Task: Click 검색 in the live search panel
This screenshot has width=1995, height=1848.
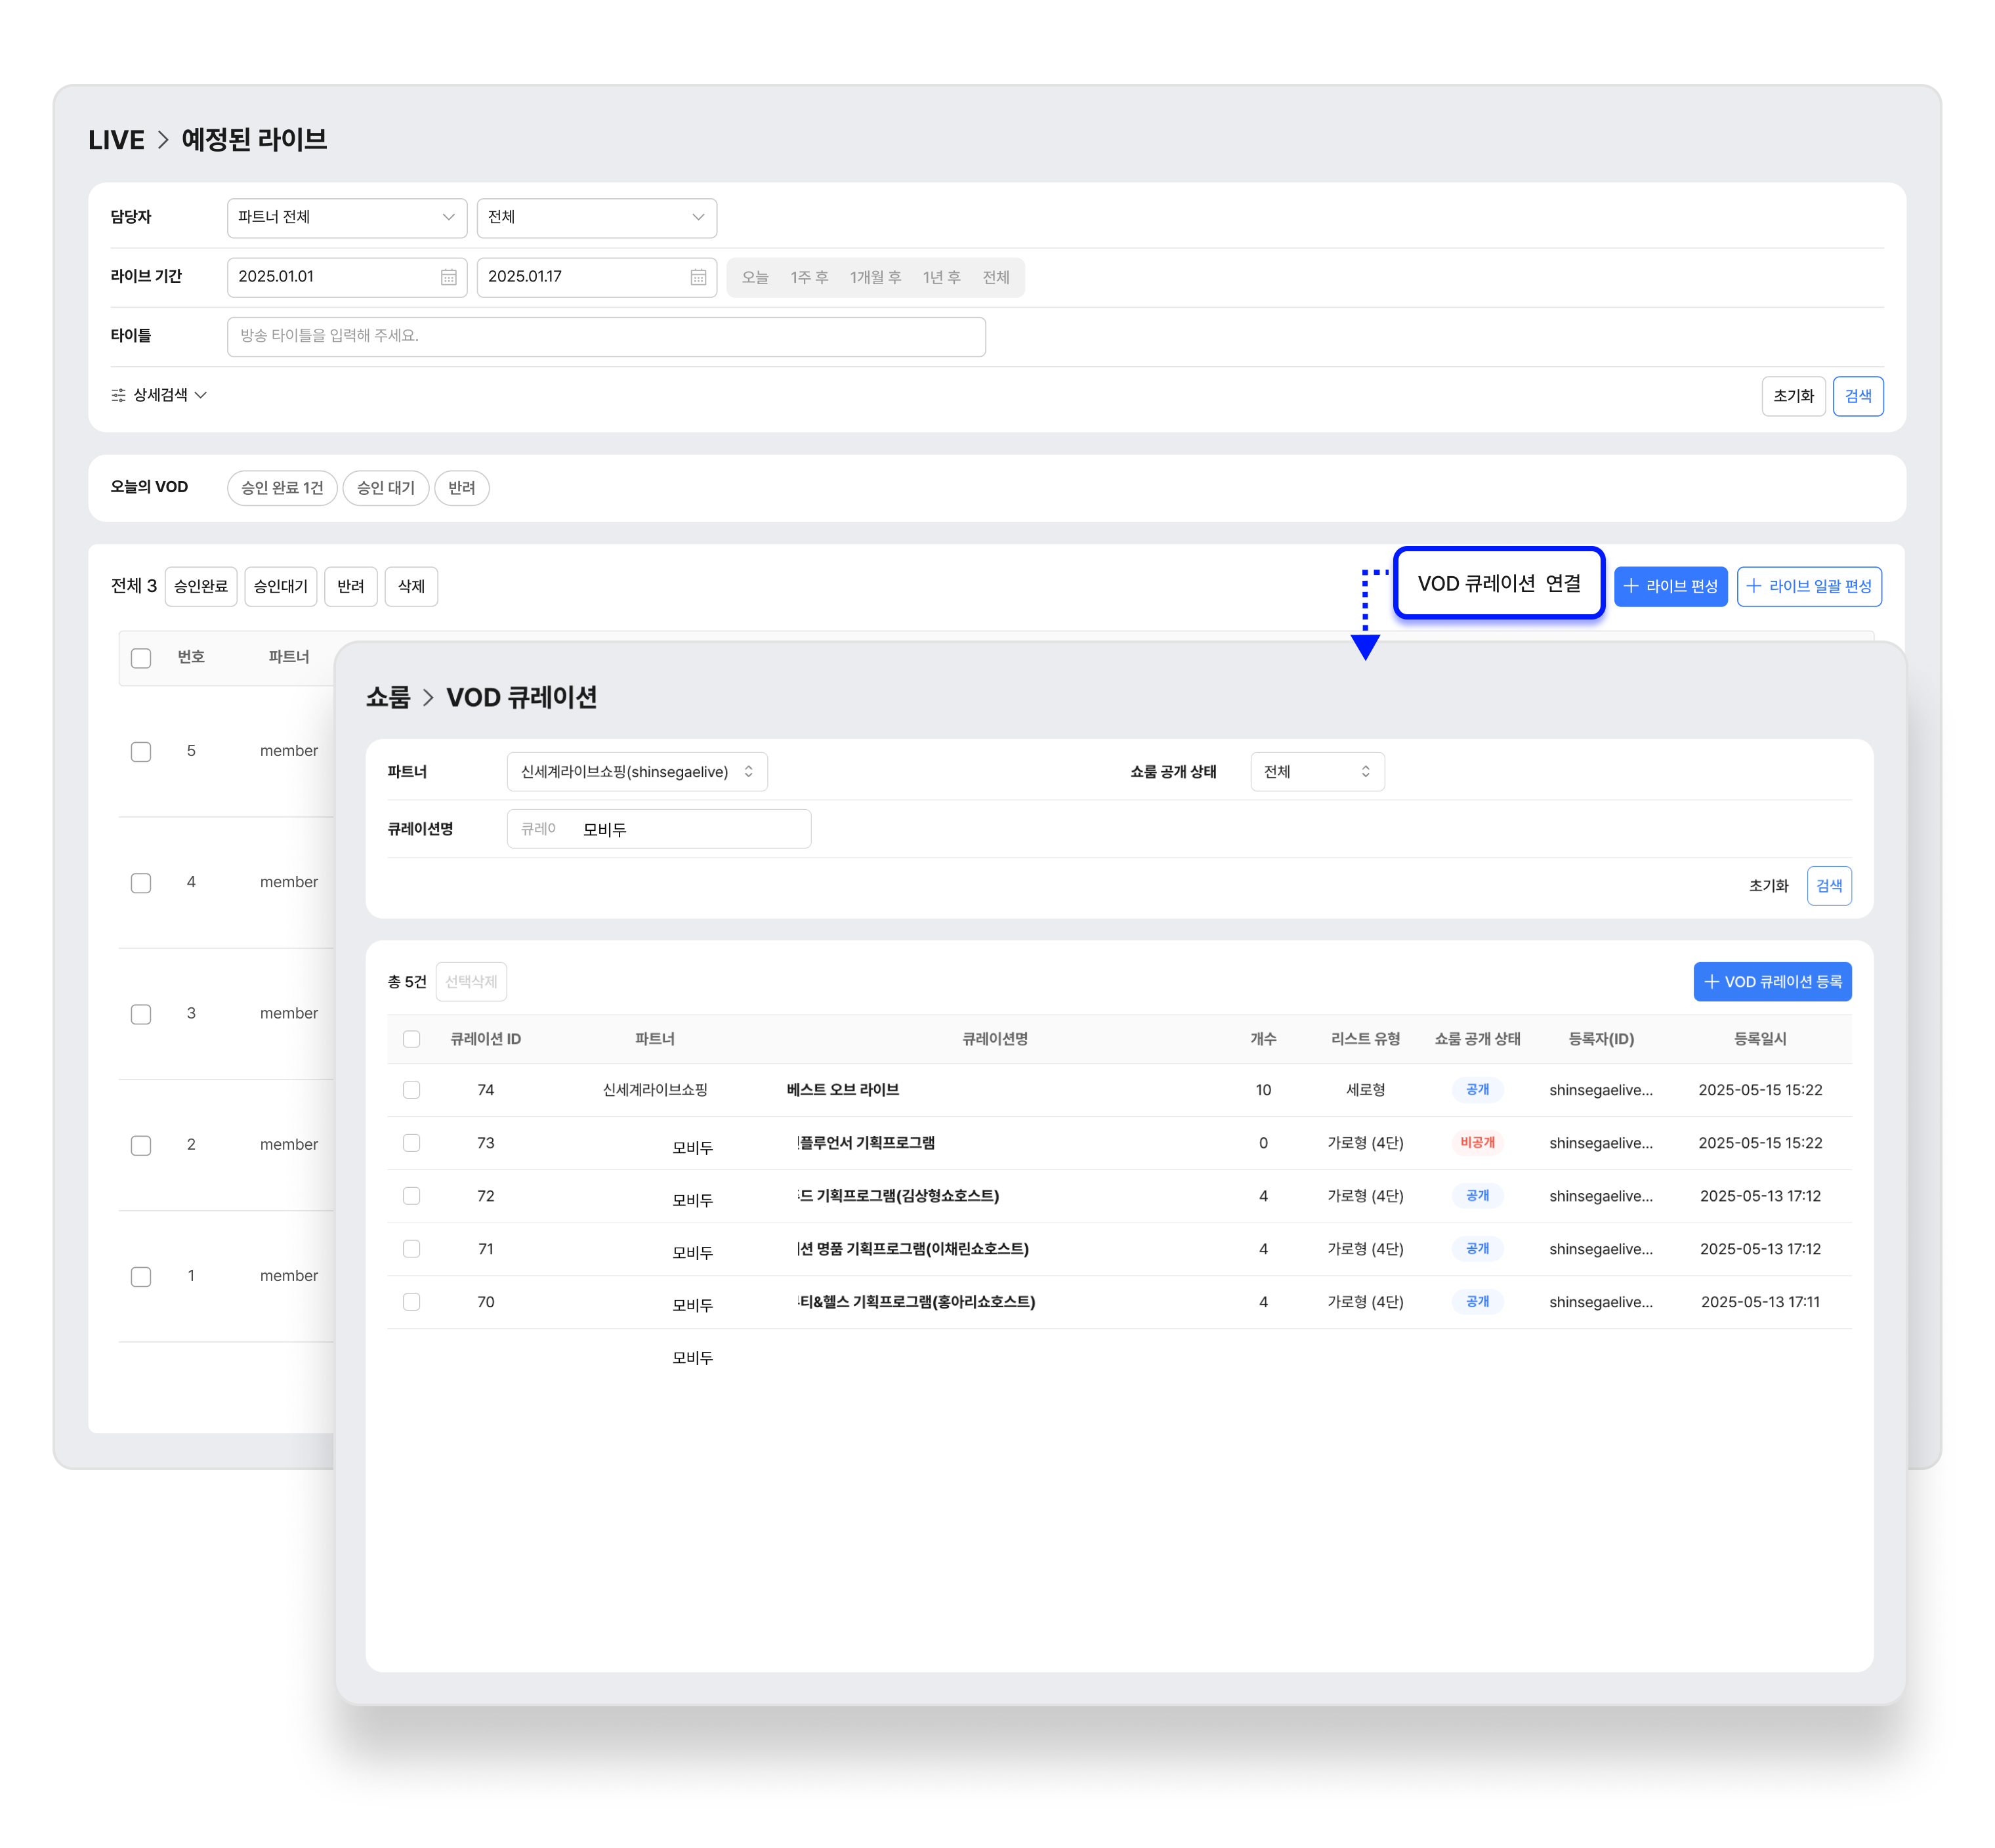Action: coord(1857,396)
